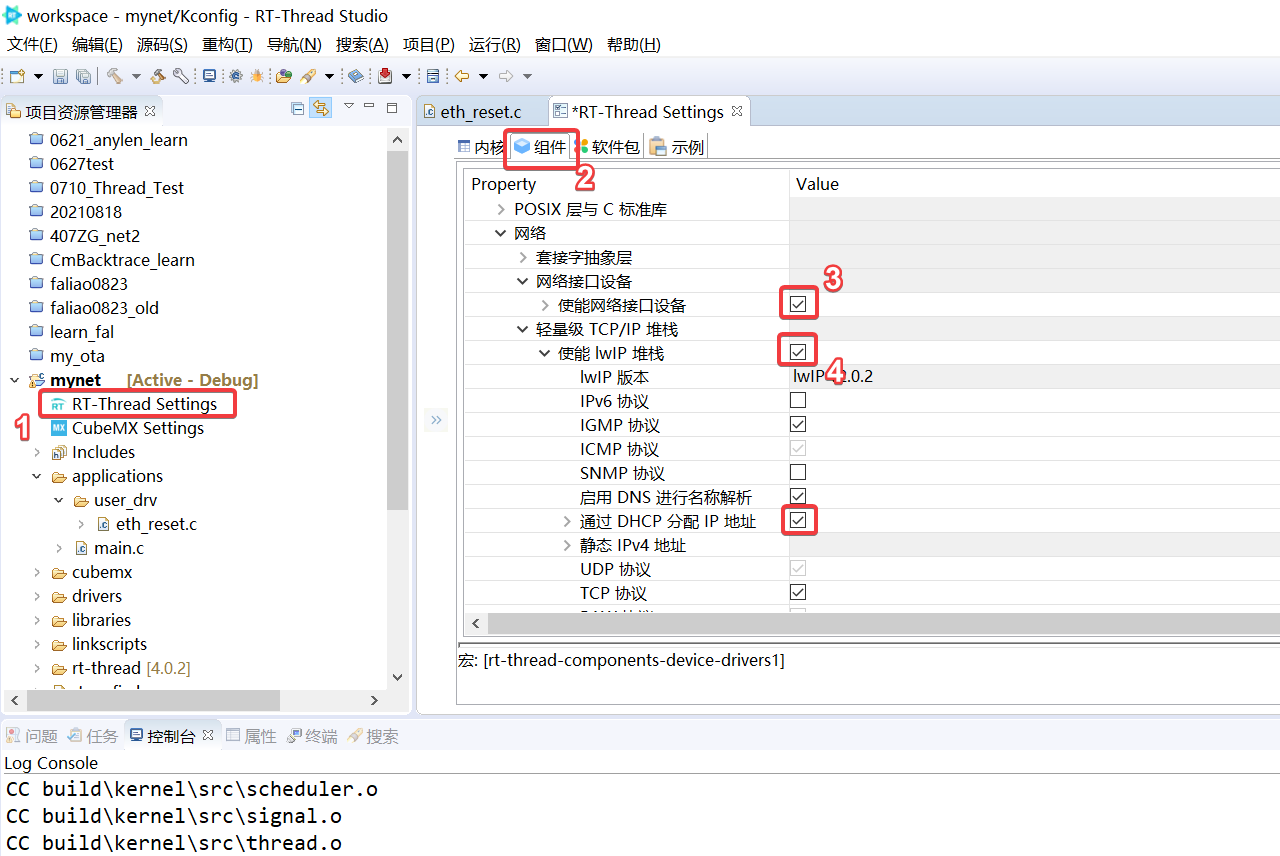Viewport: 1280px width, 856px height.
Task: Switch to eth_reset.c editor tab
Action: click(x=481, y=111)
